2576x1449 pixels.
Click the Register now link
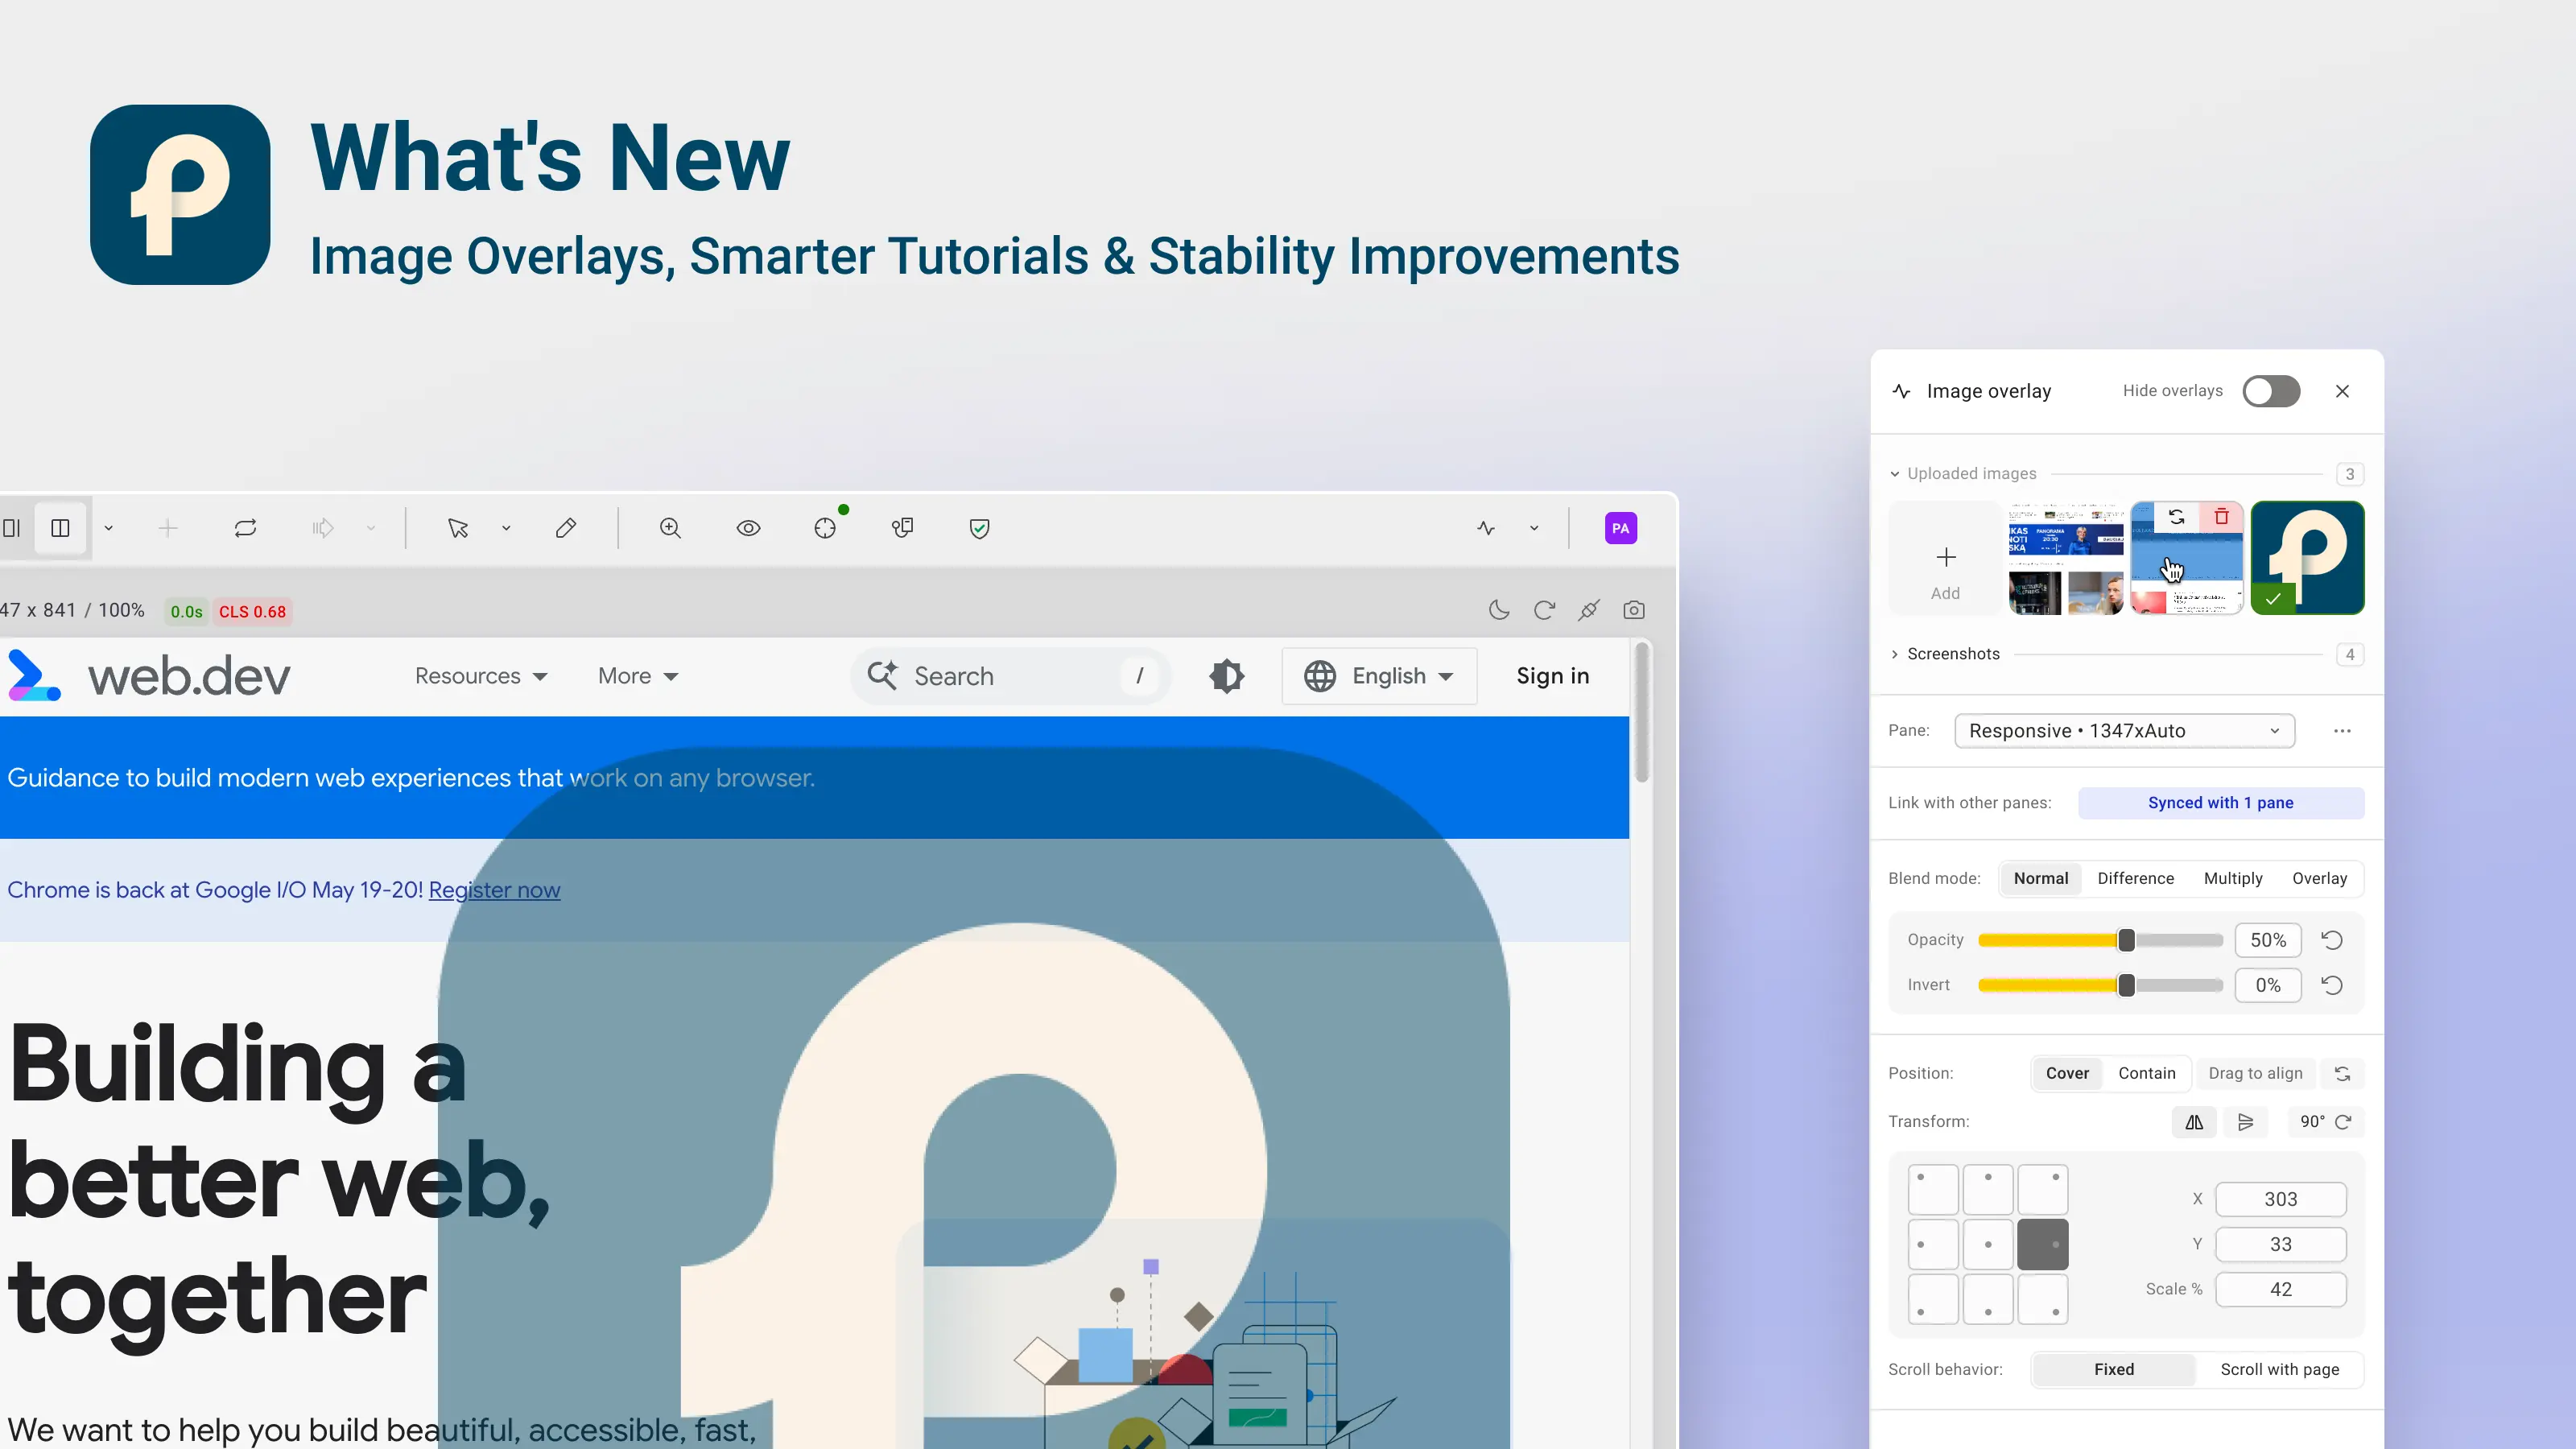[x=494, y=890]
